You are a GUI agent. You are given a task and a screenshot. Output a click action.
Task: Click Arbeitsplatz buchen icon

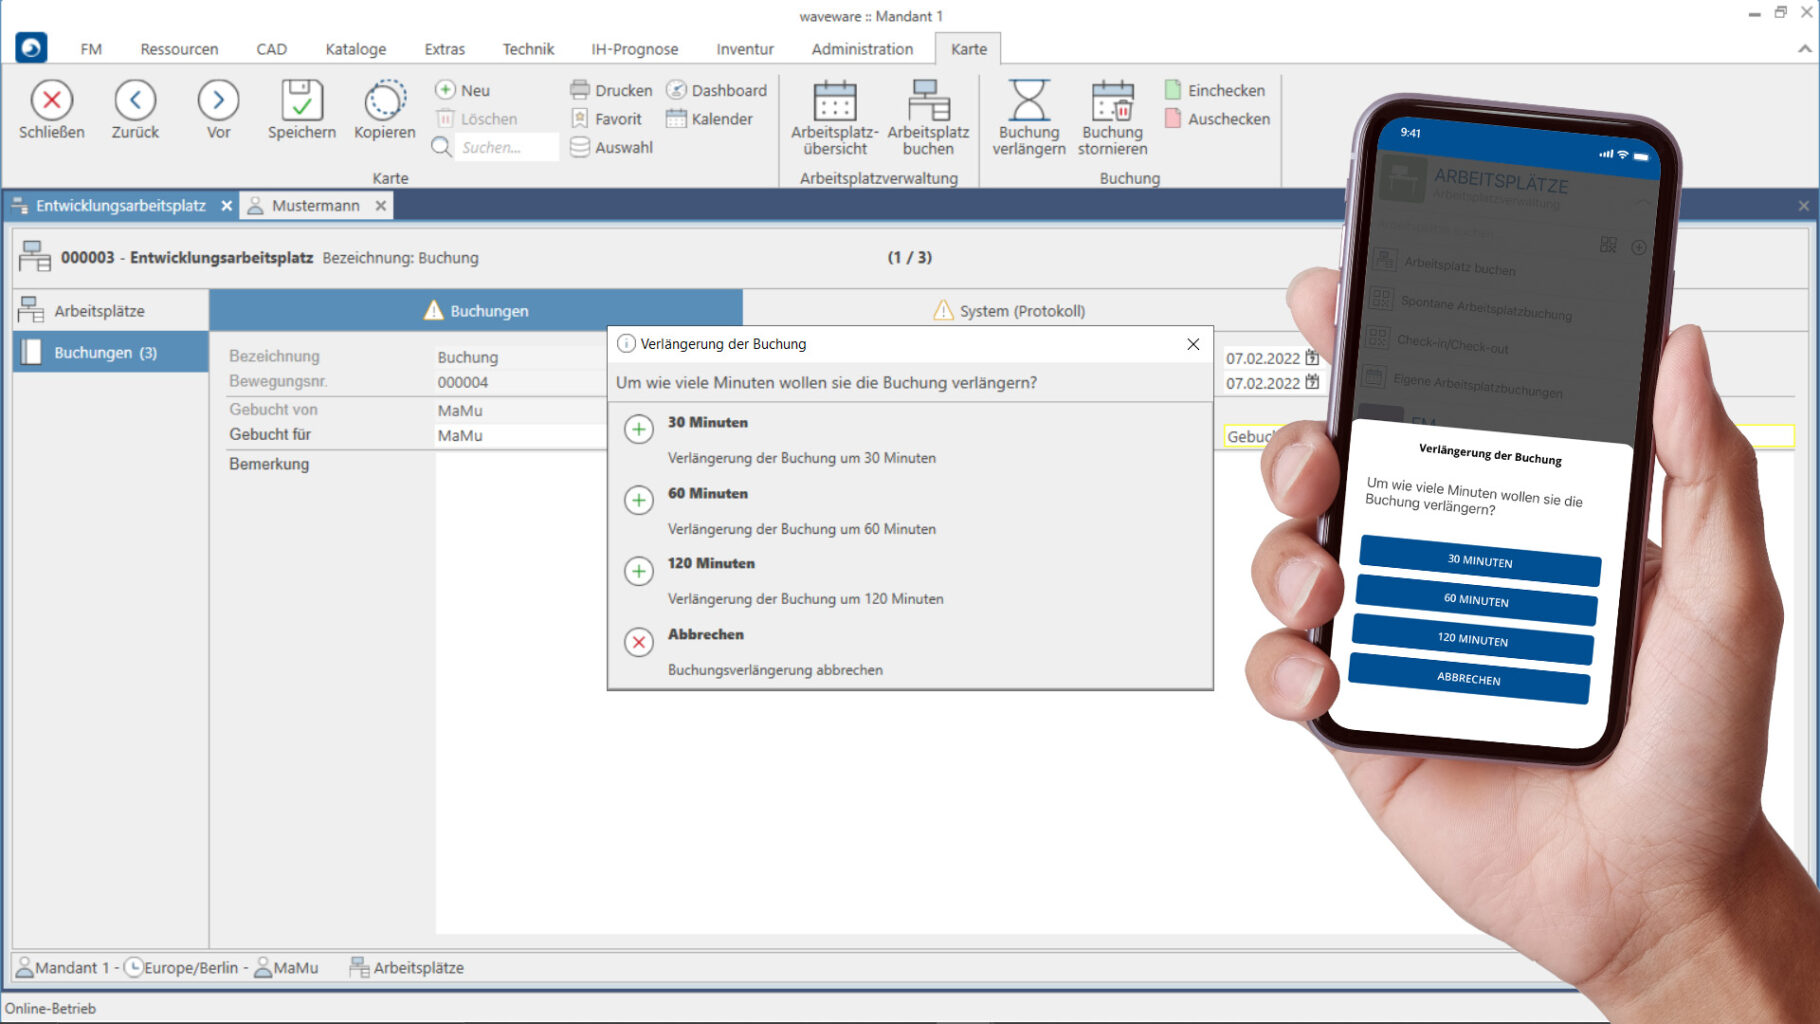[x=927, y=101]
